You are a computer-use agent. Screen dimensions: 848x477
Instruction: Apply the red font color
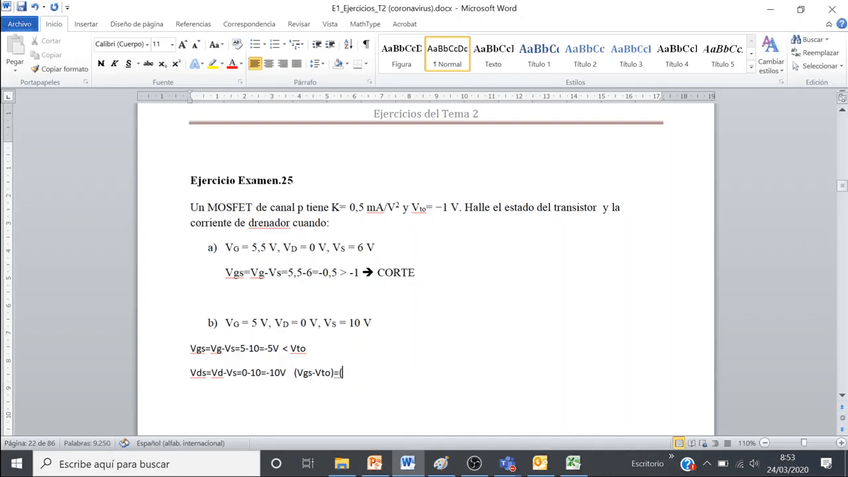[x=232, y=64]
